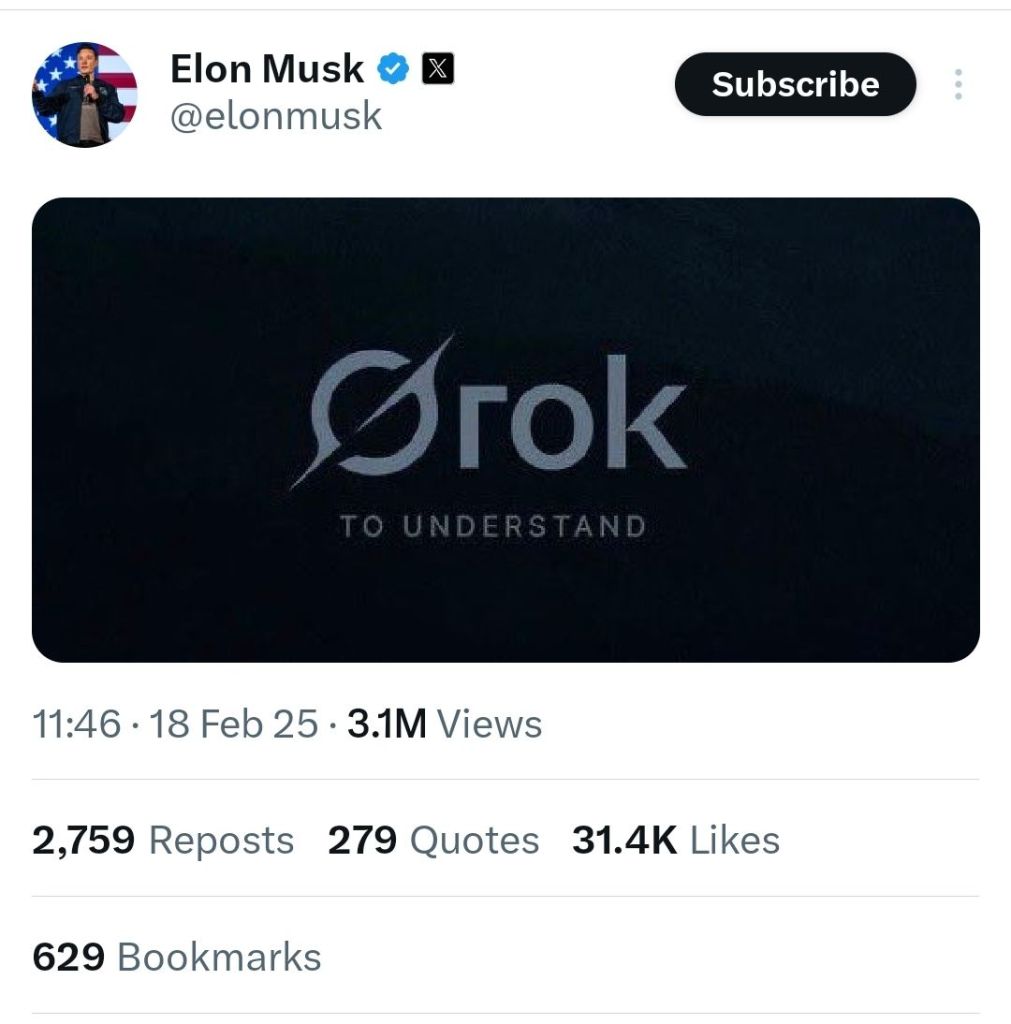Open the @elonmusk handle link
1011x1024 pixels.
(276, 116)
